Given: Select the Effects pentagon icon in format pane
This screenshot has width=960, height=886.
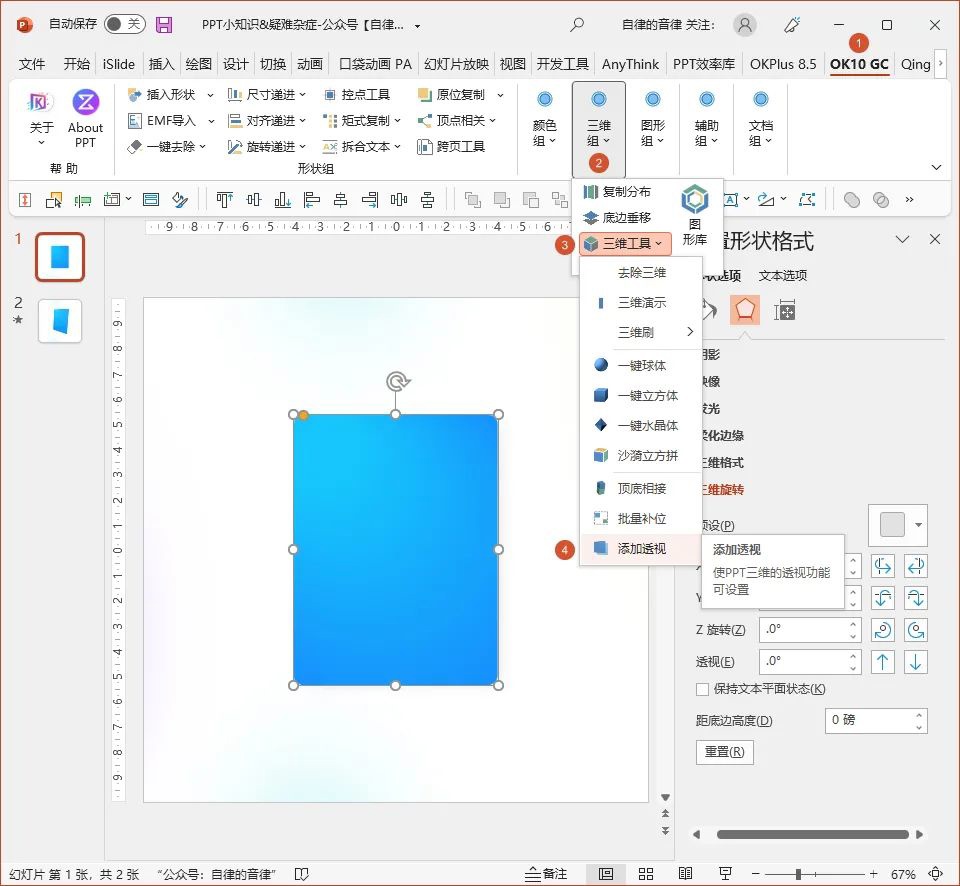Looking at the screenshot, I should point(744,310).
